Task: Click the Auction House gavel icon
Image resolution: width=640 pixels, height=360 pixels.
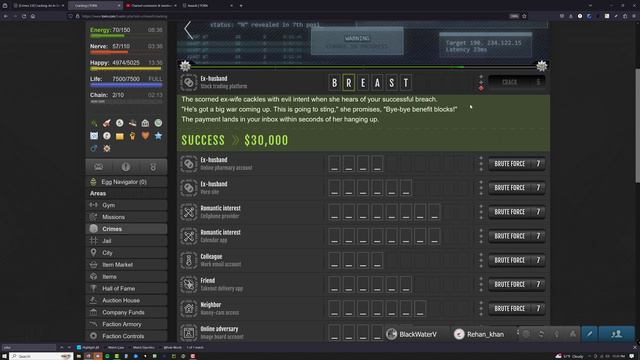Action: click(x=93, y=300)
